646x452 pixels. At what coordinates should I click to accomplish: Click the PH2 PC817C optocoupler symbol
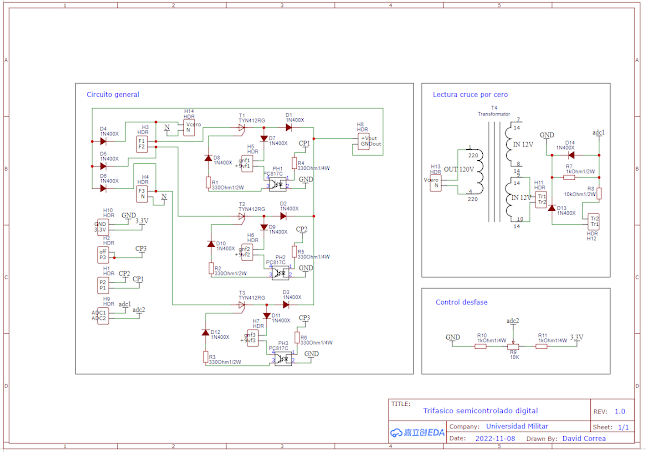281,273
